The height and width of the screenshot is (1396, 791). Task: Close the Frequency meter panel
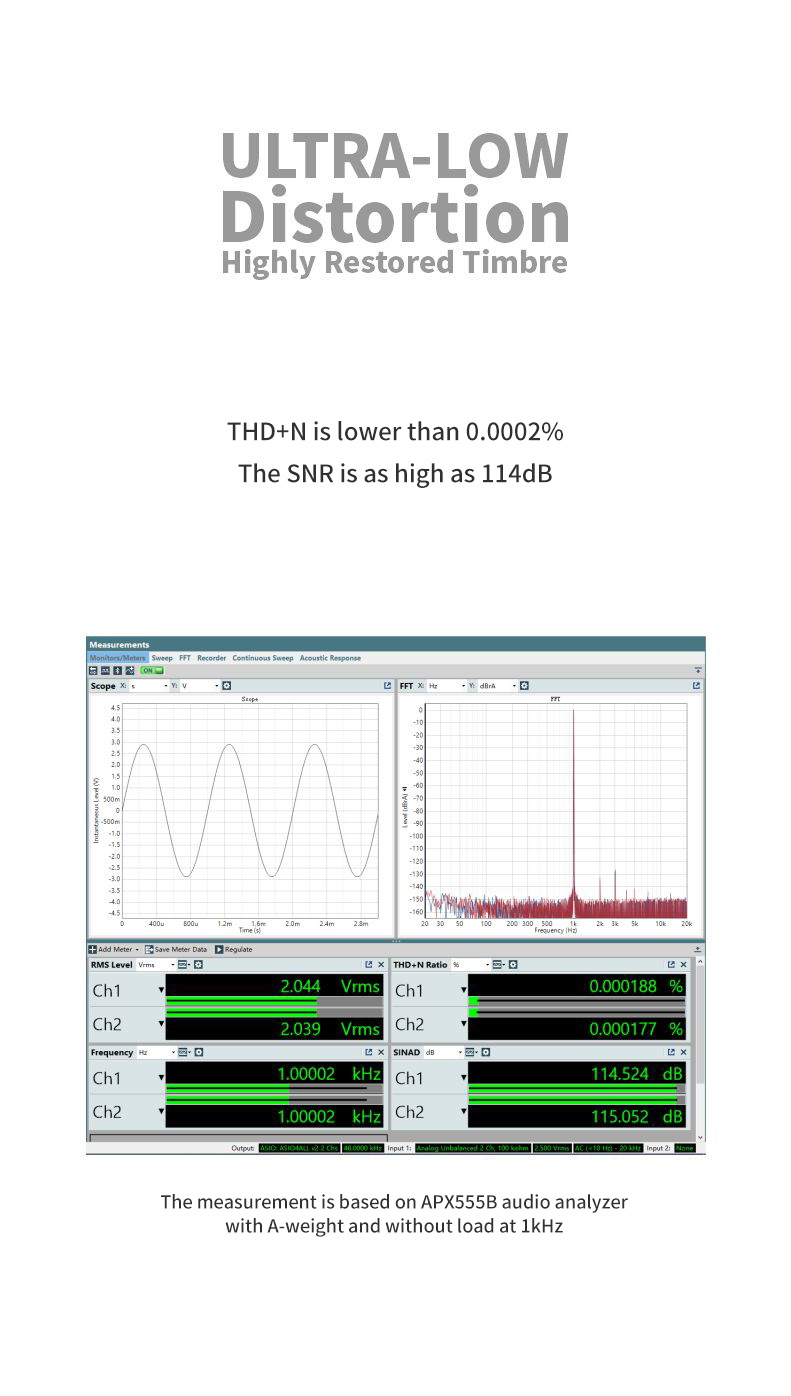click(x=381, y=1052)
